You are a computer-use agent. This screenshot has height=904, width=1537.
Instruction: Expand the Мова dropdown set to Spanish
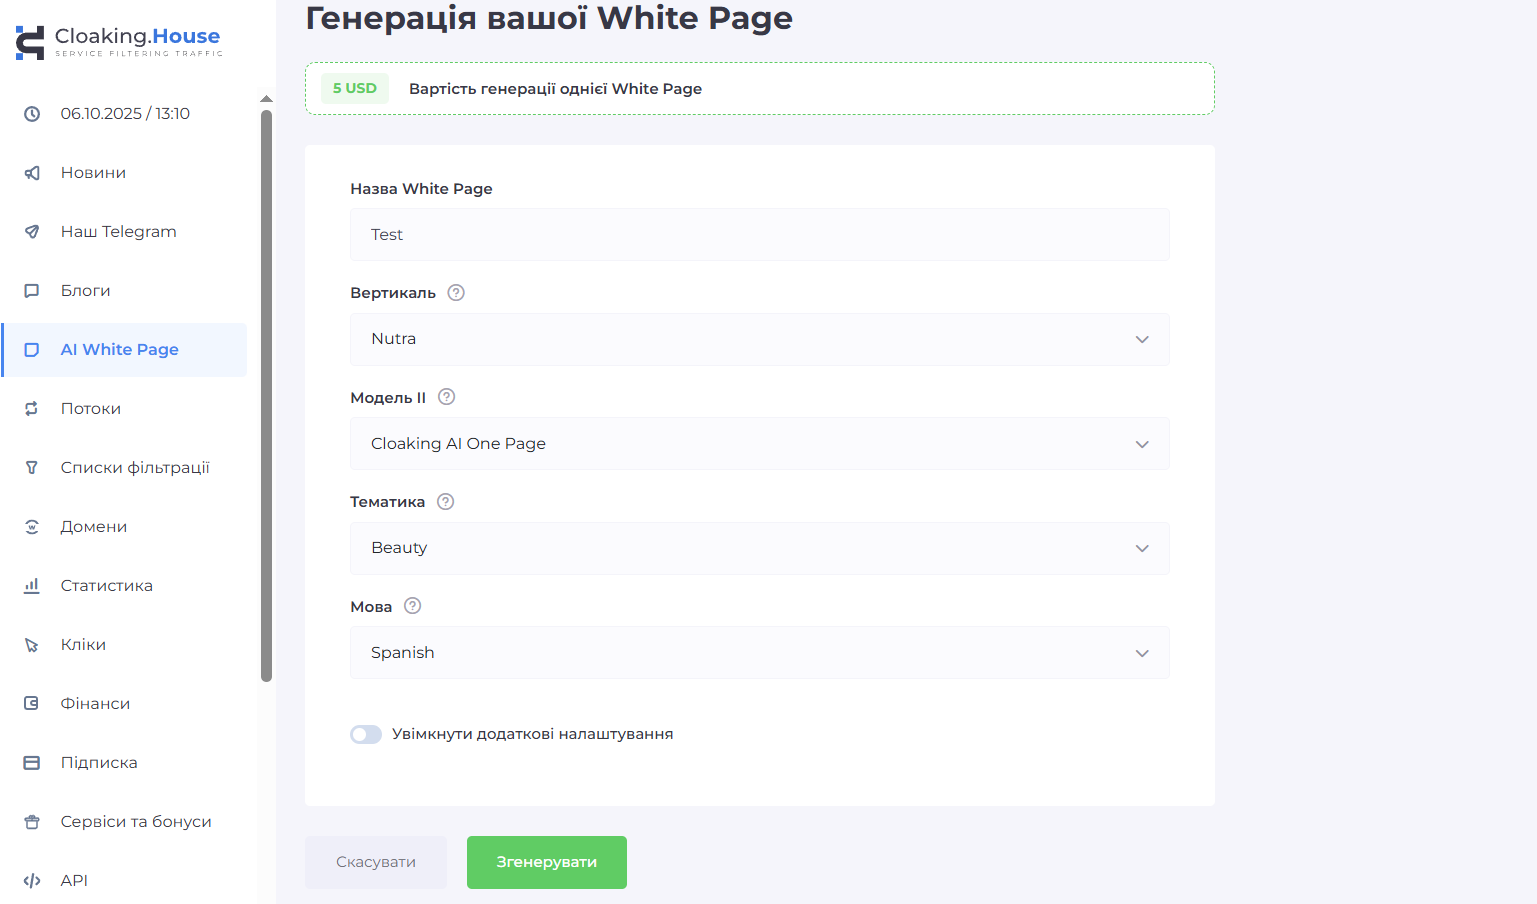(759, 653)
